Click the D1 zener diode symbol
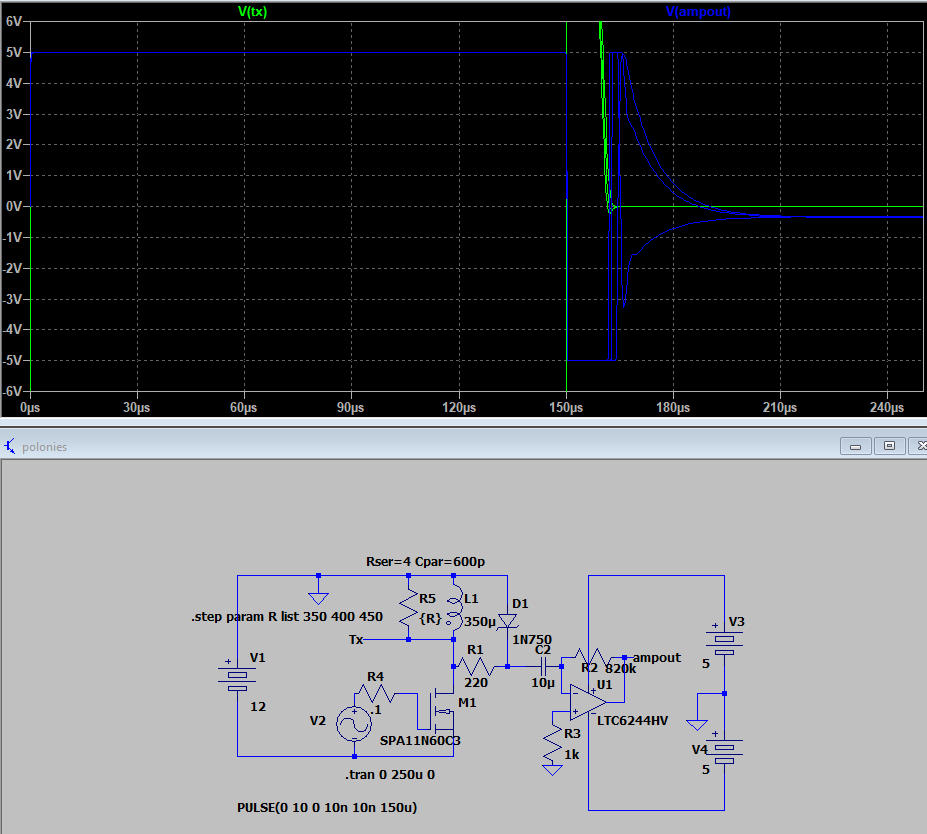Viewport: 927px width, 834px height. click(507, 619)
